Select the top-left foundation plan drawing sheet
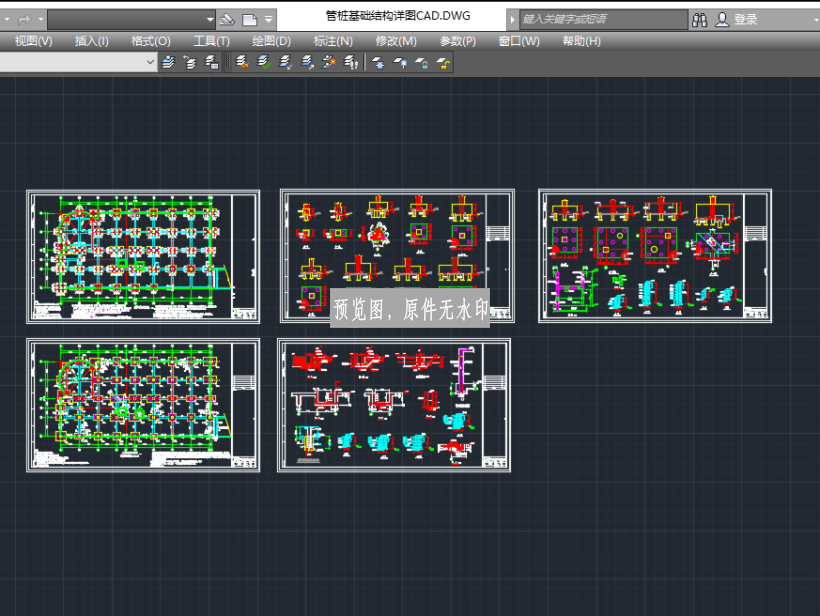Image resolution: width=820 pixels, height=616 pixels. pyautogui.click(x=143, y=256)
